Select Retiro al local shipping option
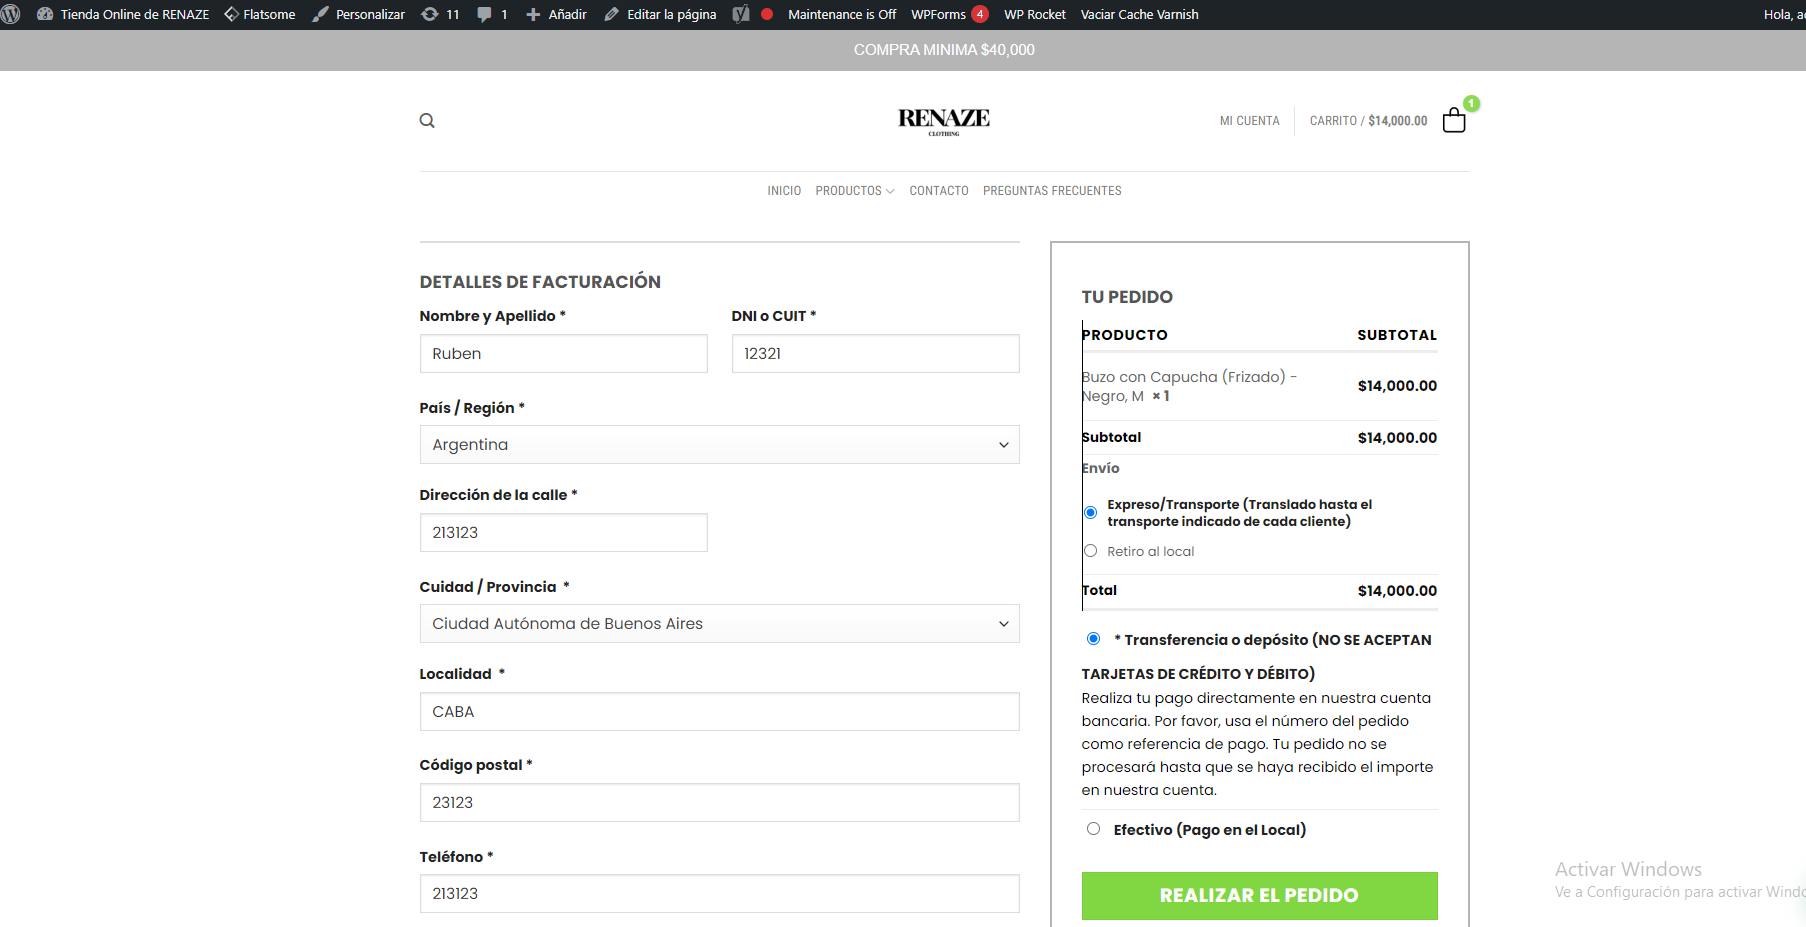The image size is (1806, 927). (1090, 551)
